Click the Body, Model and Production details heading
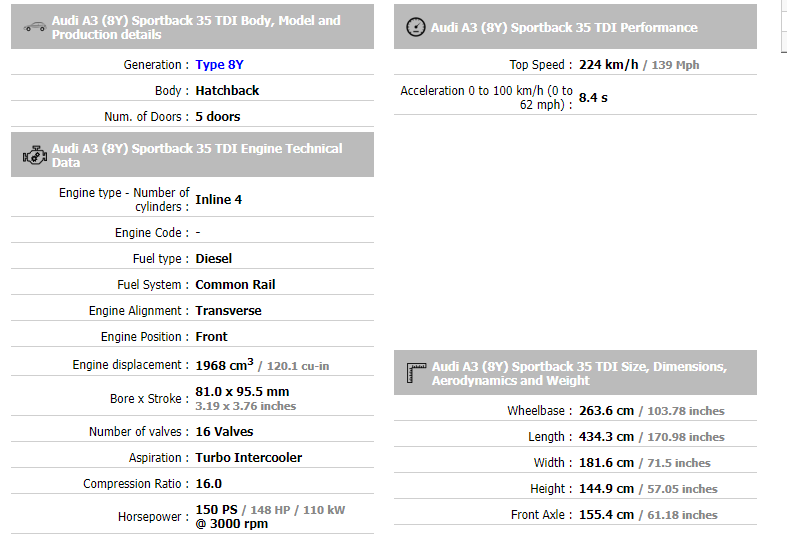 click(196, 27)
